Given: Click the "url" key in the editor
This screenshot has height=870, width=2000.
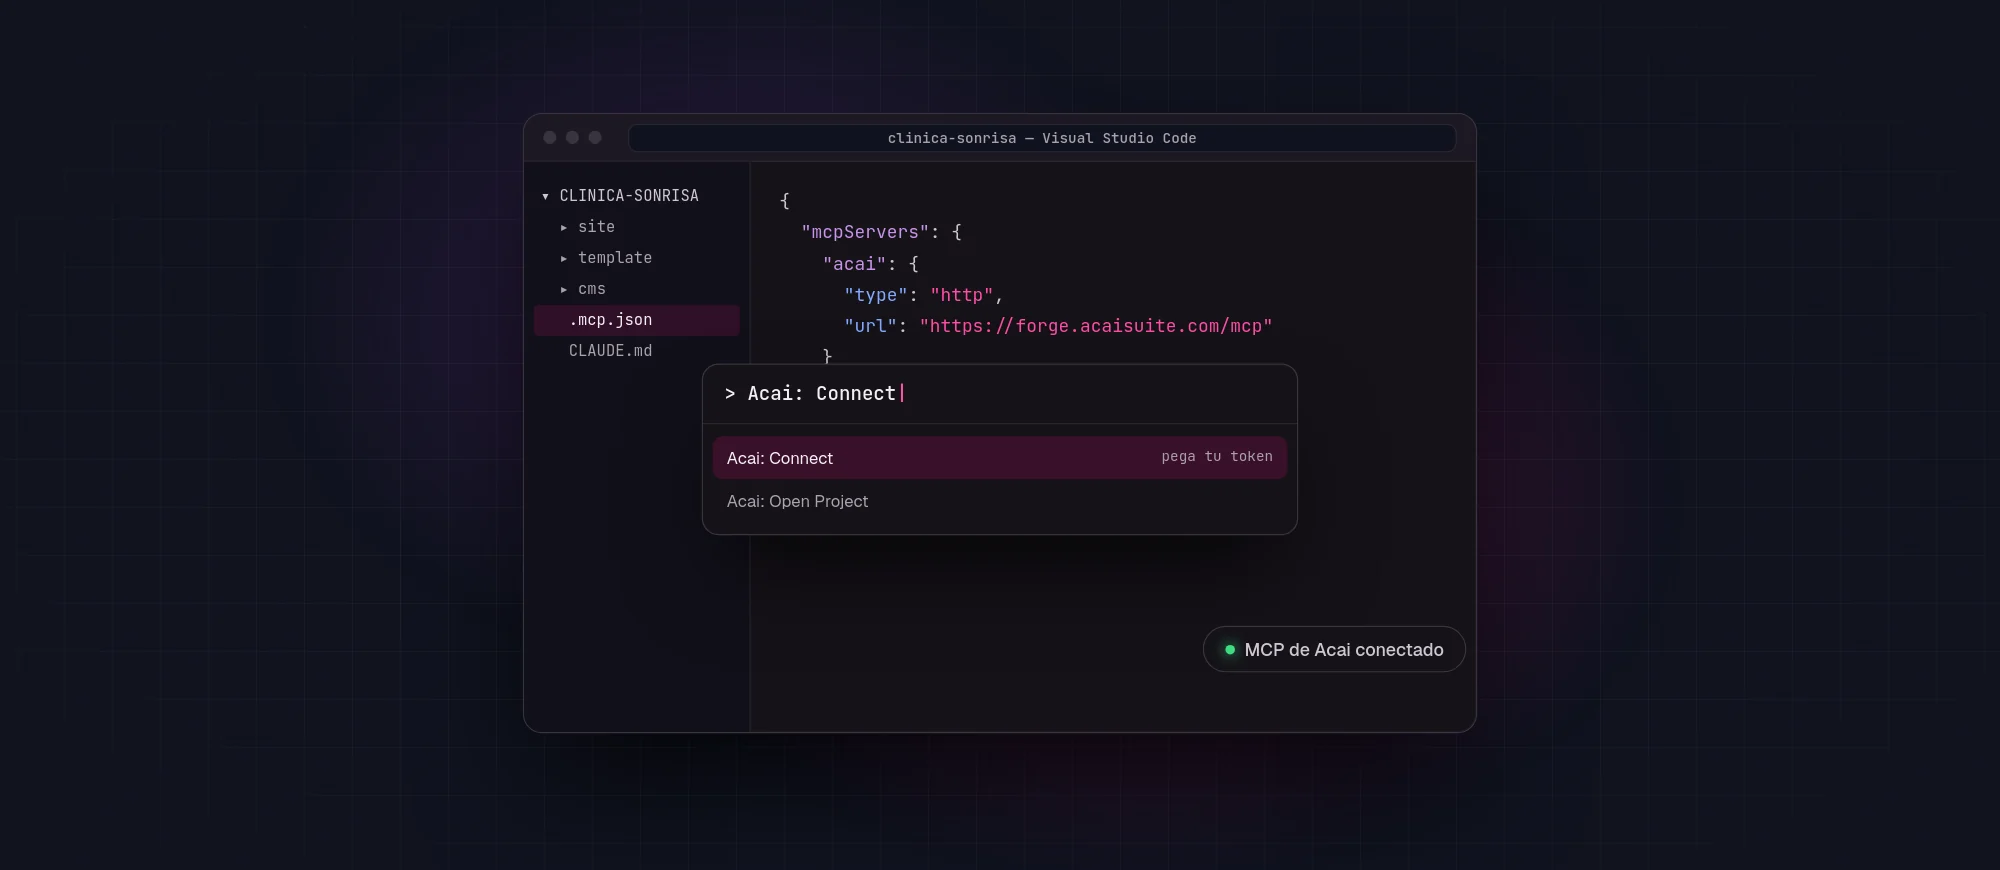Looking at the screenshot, I should tap(870, 326).
